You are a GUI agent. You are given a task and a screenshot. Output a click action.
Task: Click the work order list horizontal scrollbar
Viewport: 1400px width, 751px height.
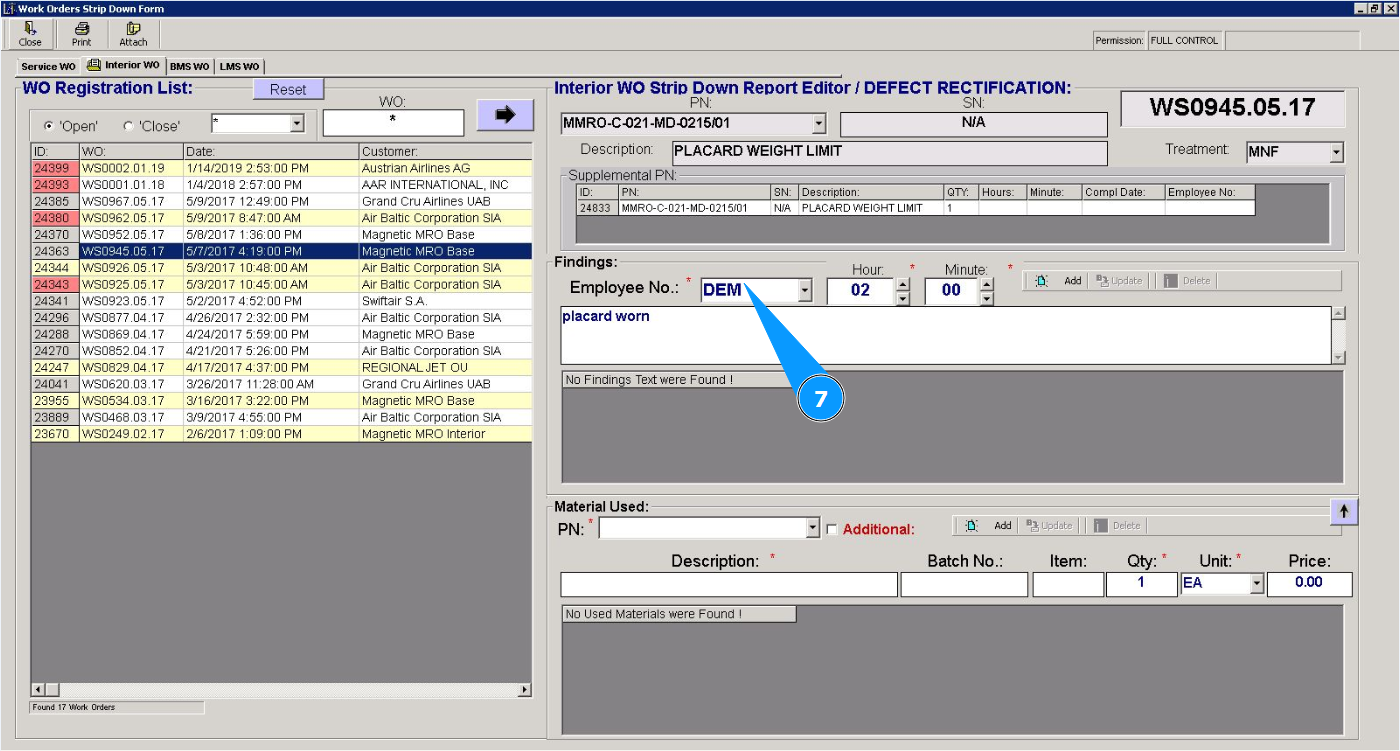[280, 690]
